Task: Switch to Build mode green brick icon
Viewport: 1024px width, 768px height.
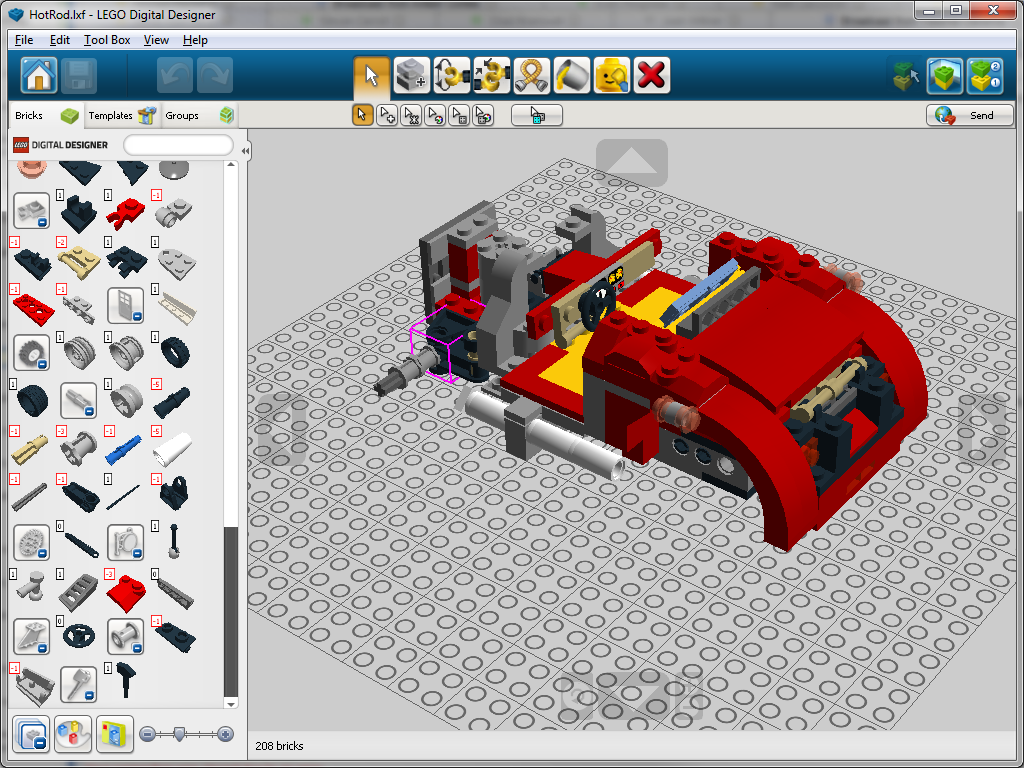Action: tap(906, 76)
